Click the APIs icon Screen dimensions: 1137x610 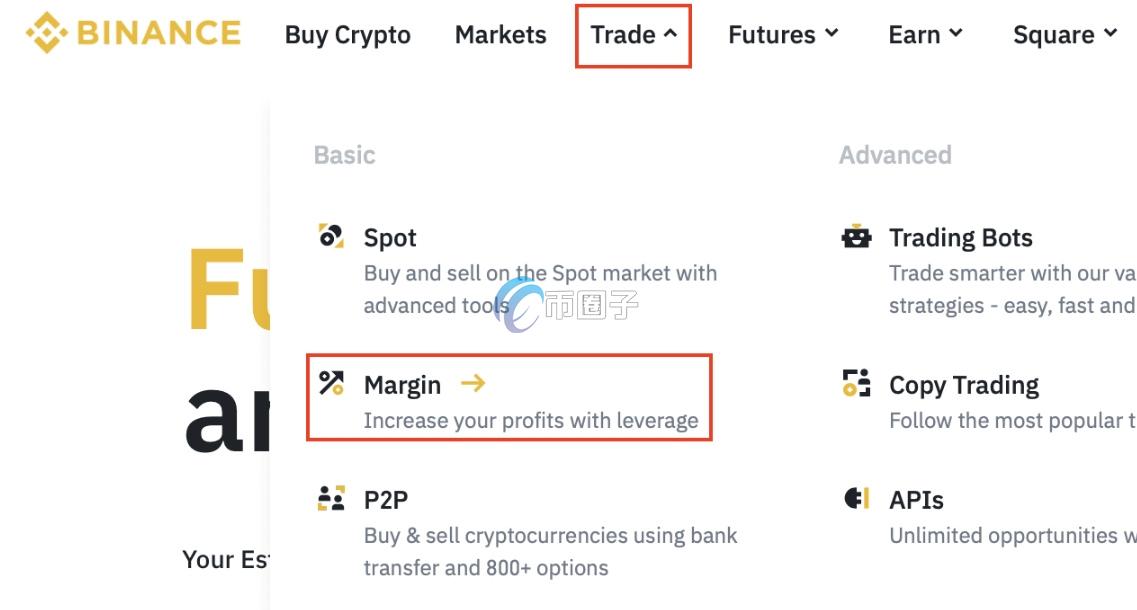coord(857,498)
